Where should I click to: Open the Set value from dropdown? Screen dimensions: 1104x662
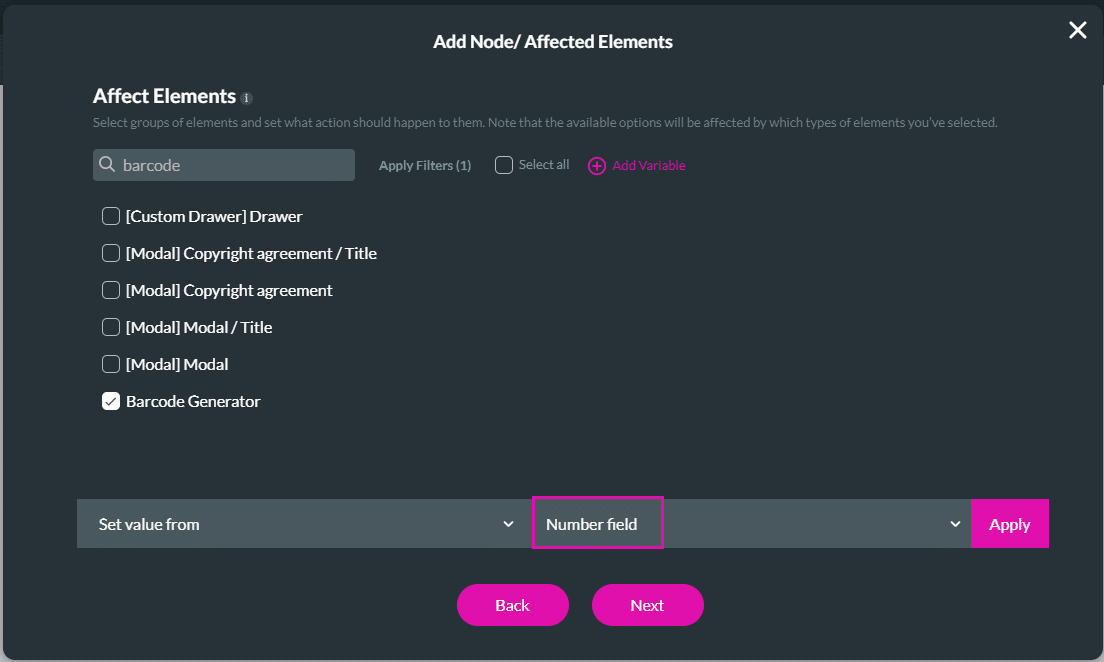tap(304, 524)
